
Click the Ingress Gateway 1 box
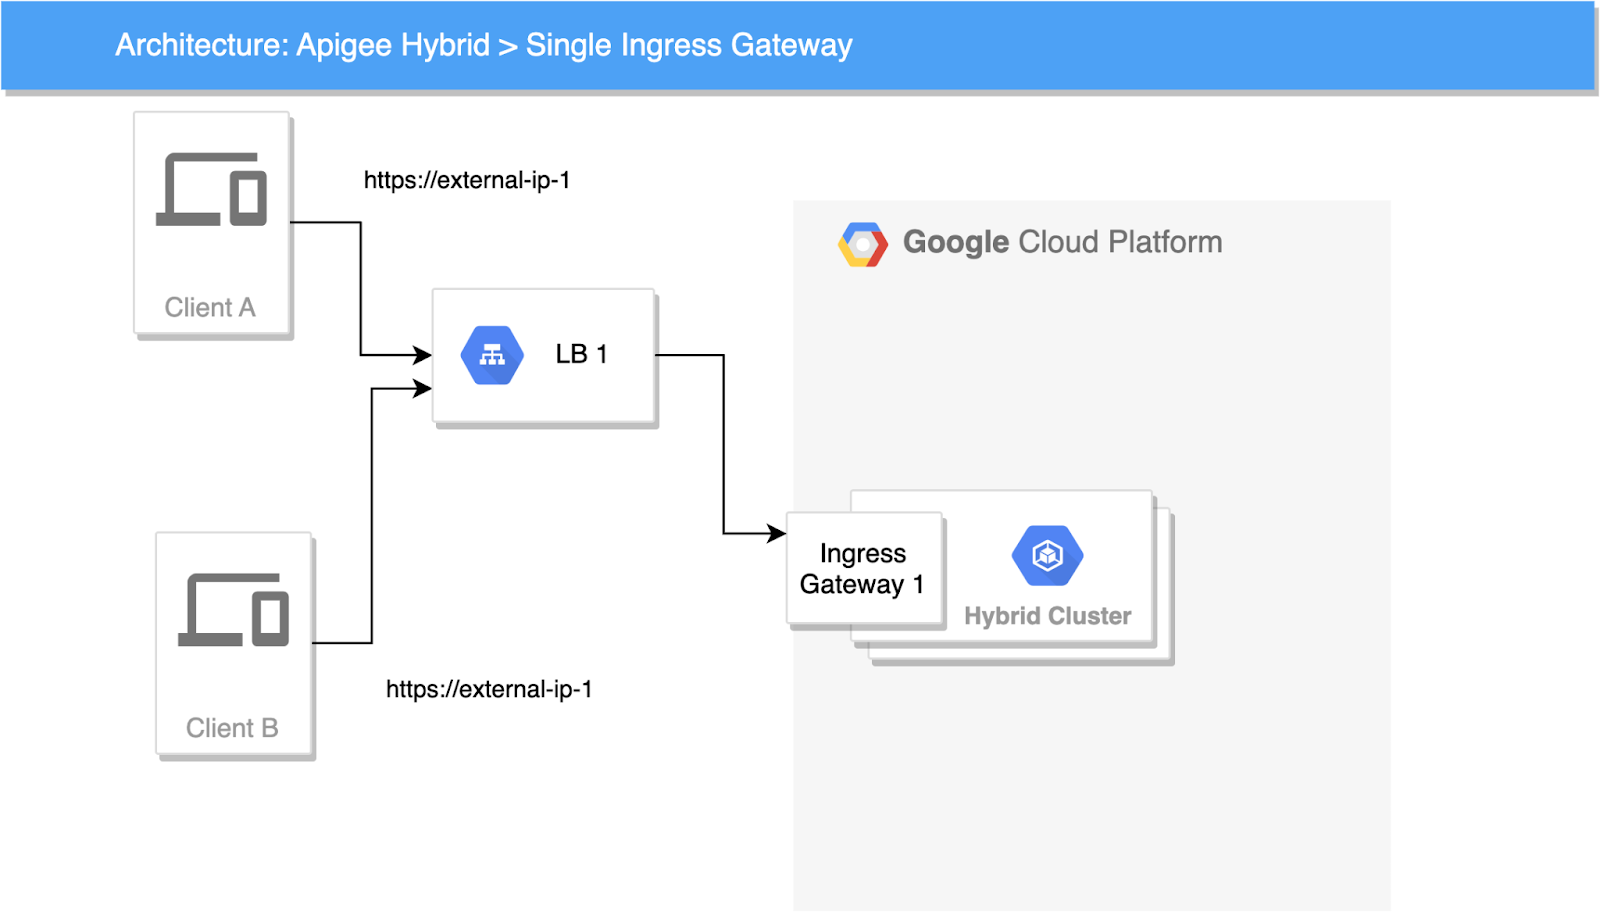tap(865, 568)
